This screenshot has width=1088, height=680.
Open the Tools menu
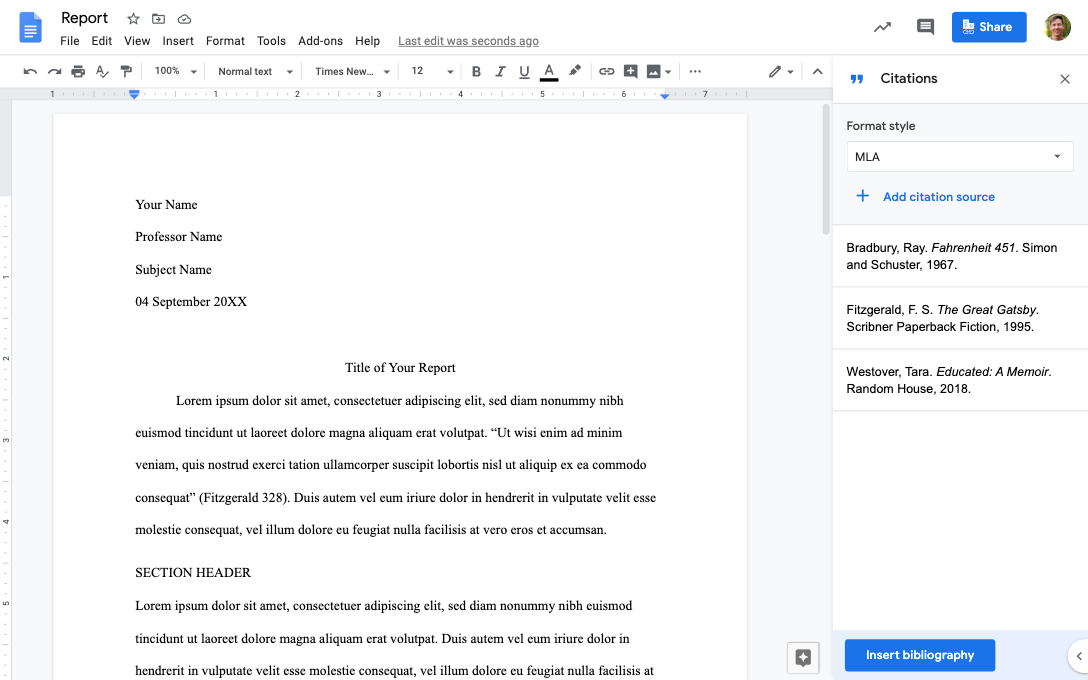[x=271, y=41]
